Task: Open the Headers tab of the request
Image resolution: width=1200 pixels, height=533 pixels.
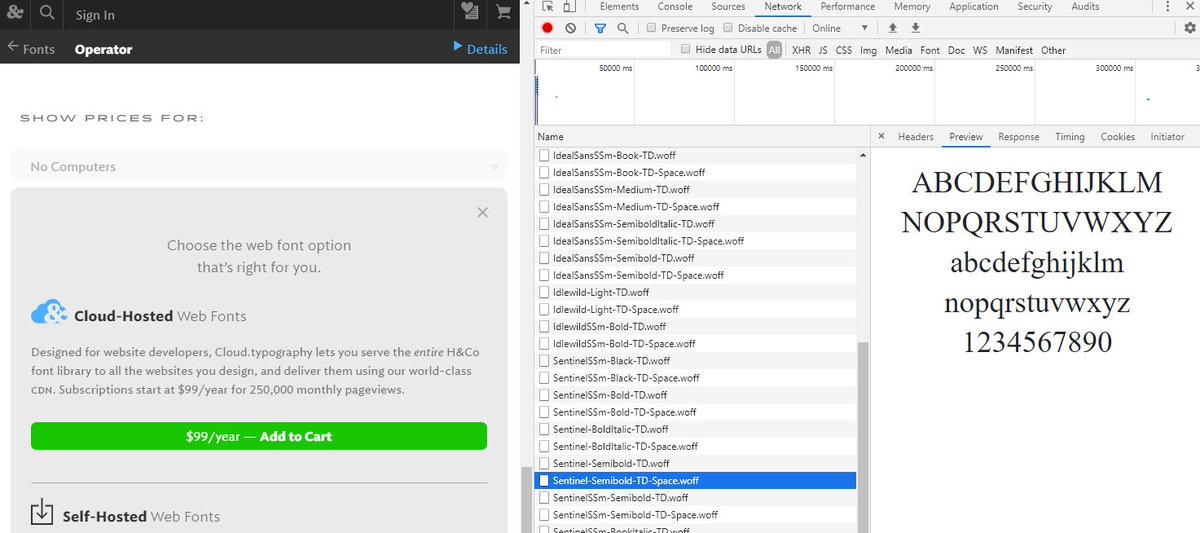Action: click(915, 136)
